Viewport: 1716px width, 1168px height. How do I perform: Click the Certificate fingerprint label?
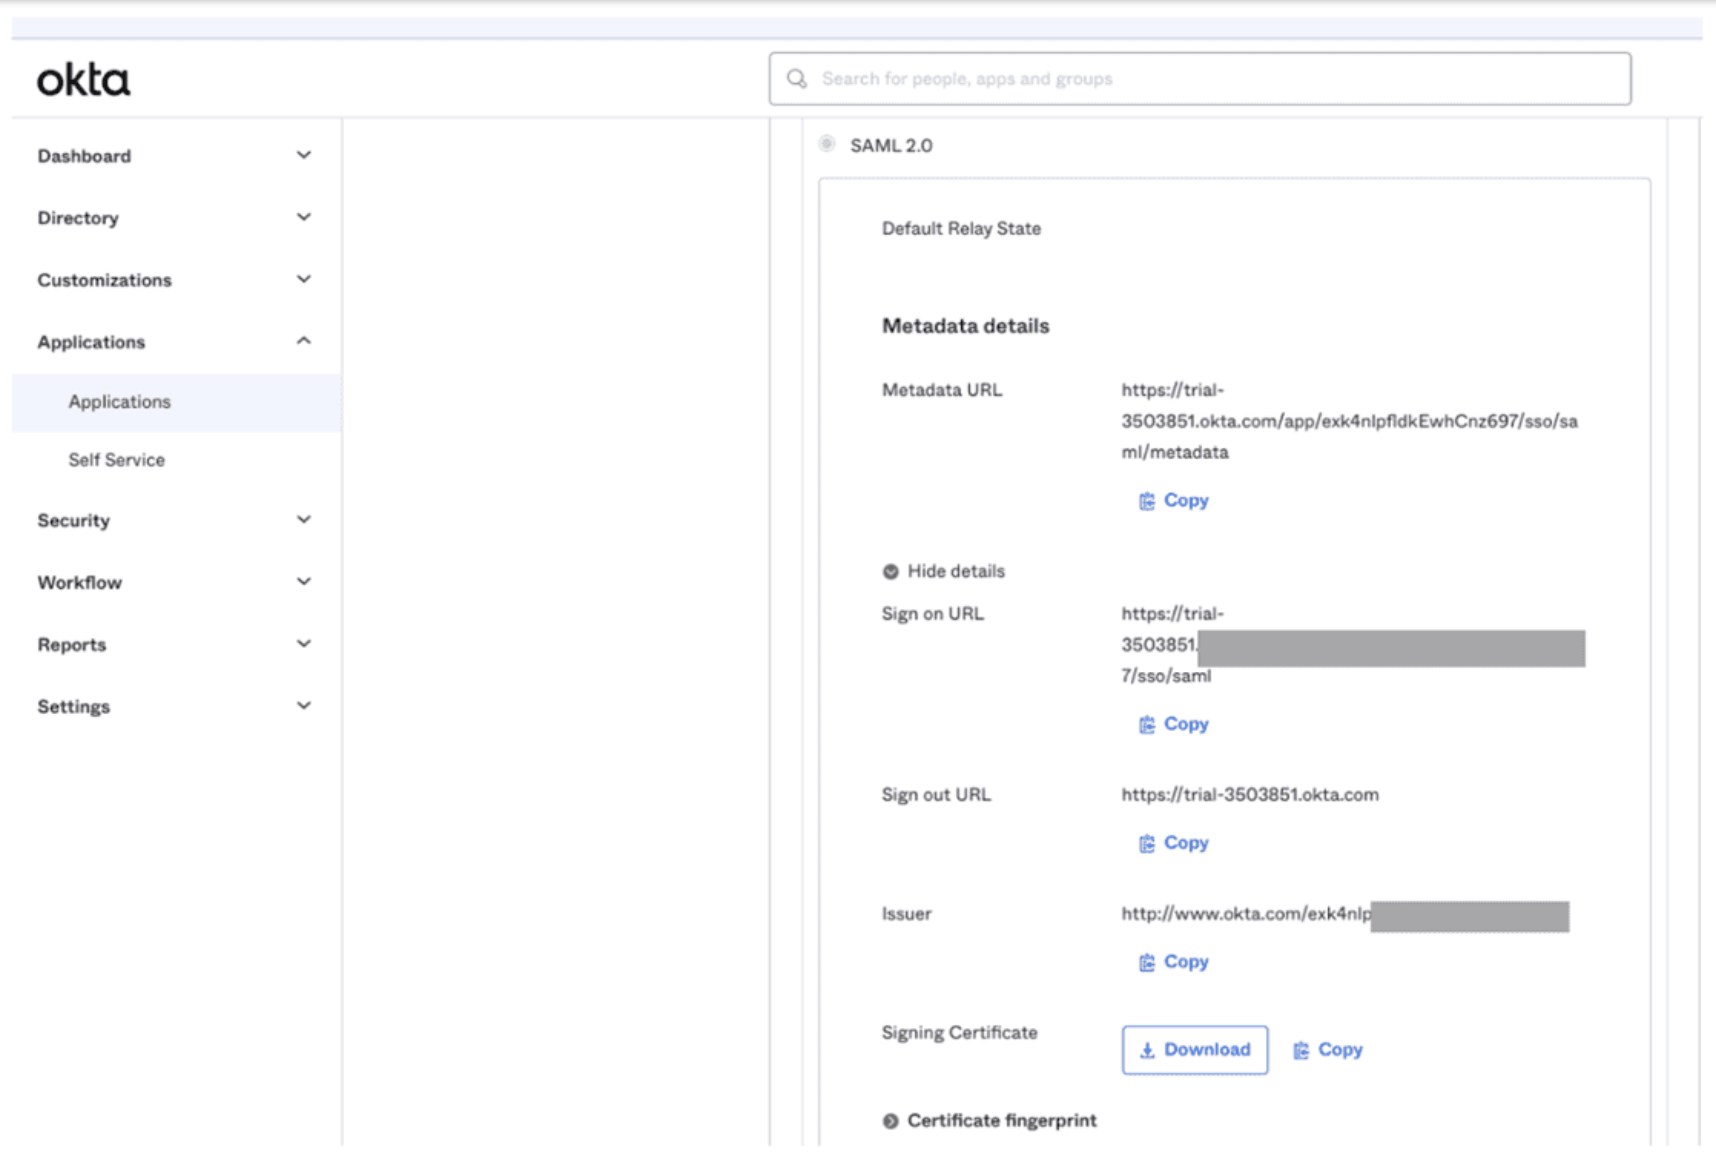click(x=1002, y=1121)
